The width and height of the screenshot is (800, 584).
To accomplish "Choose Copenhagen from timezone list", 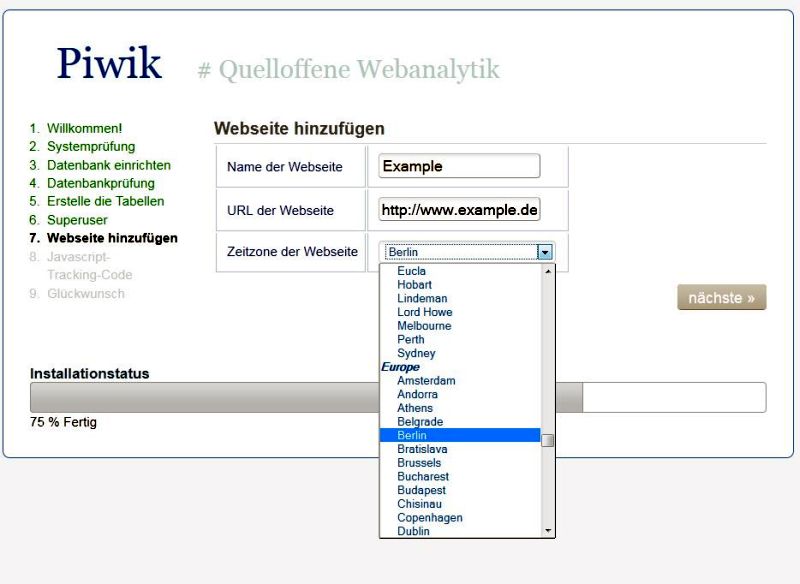I will tap(460, 518).
